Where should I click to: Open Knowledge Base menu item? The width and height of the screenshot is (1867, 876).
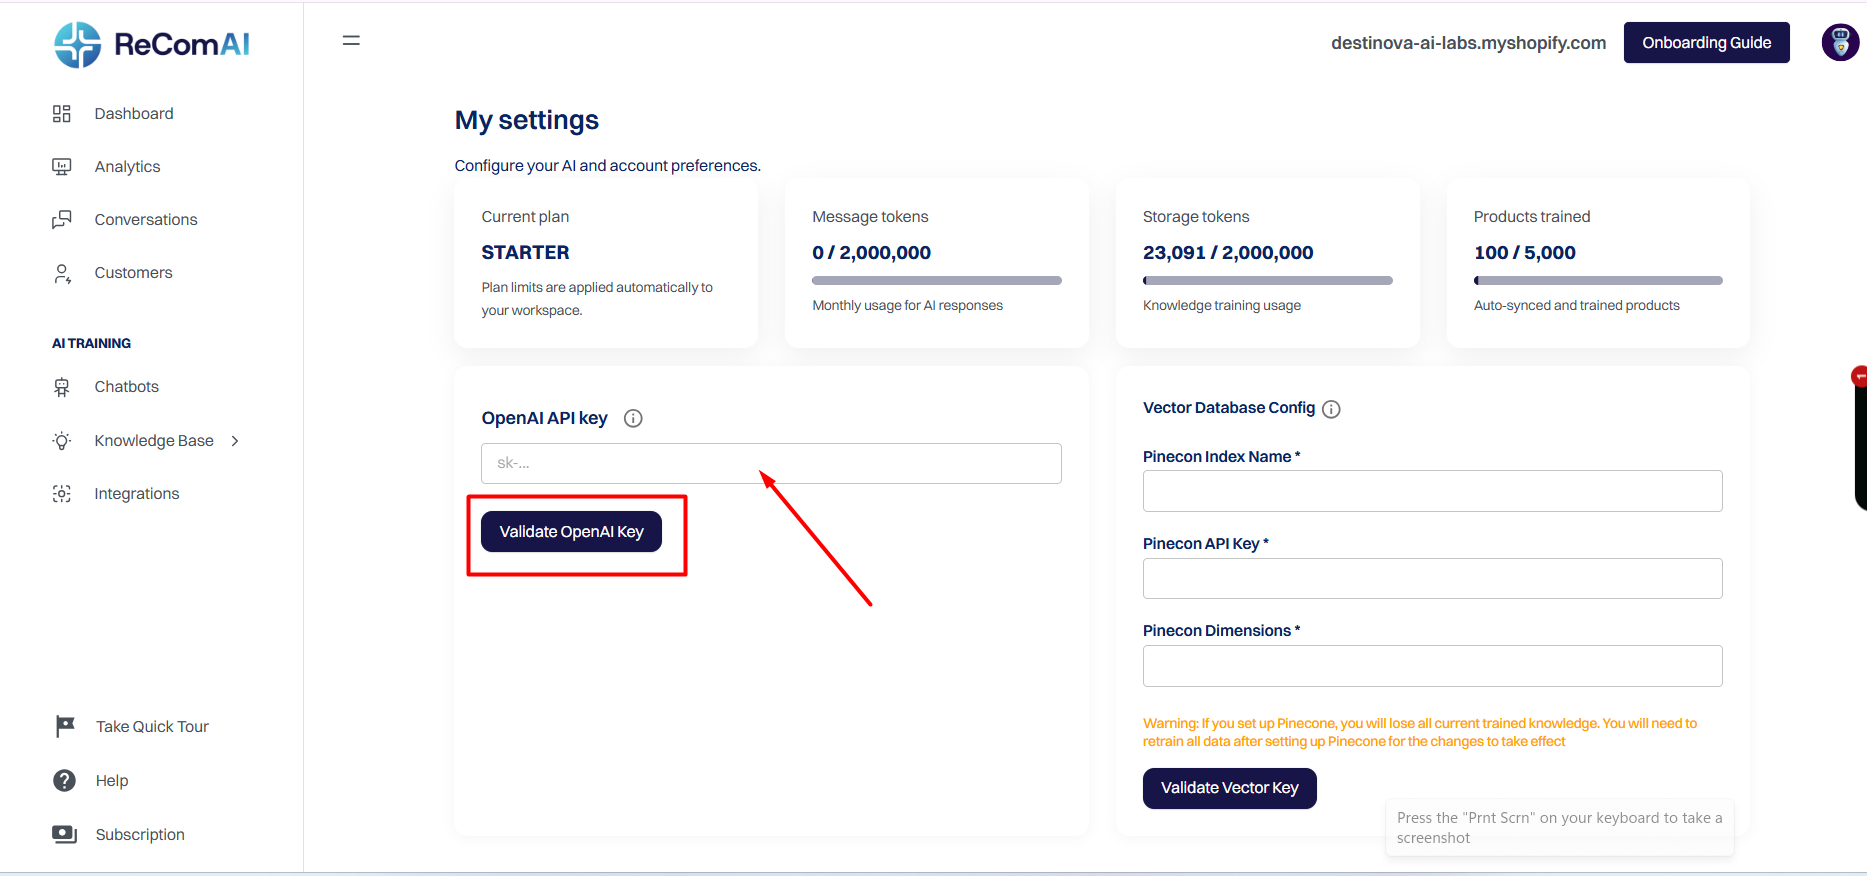pos(154,441)
